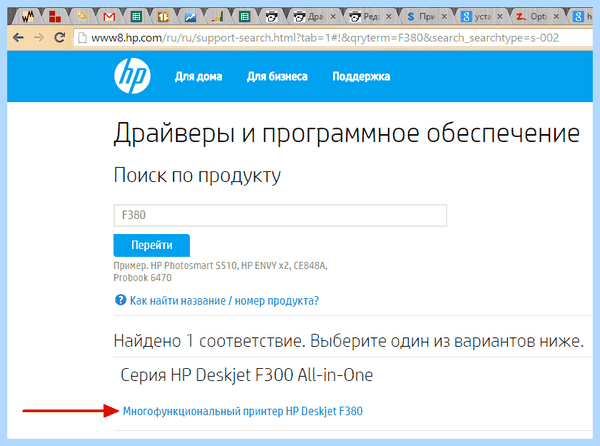600x446 pixels.
Task: Switch to the yellow folders pinned tab
Action: (82, 16)
